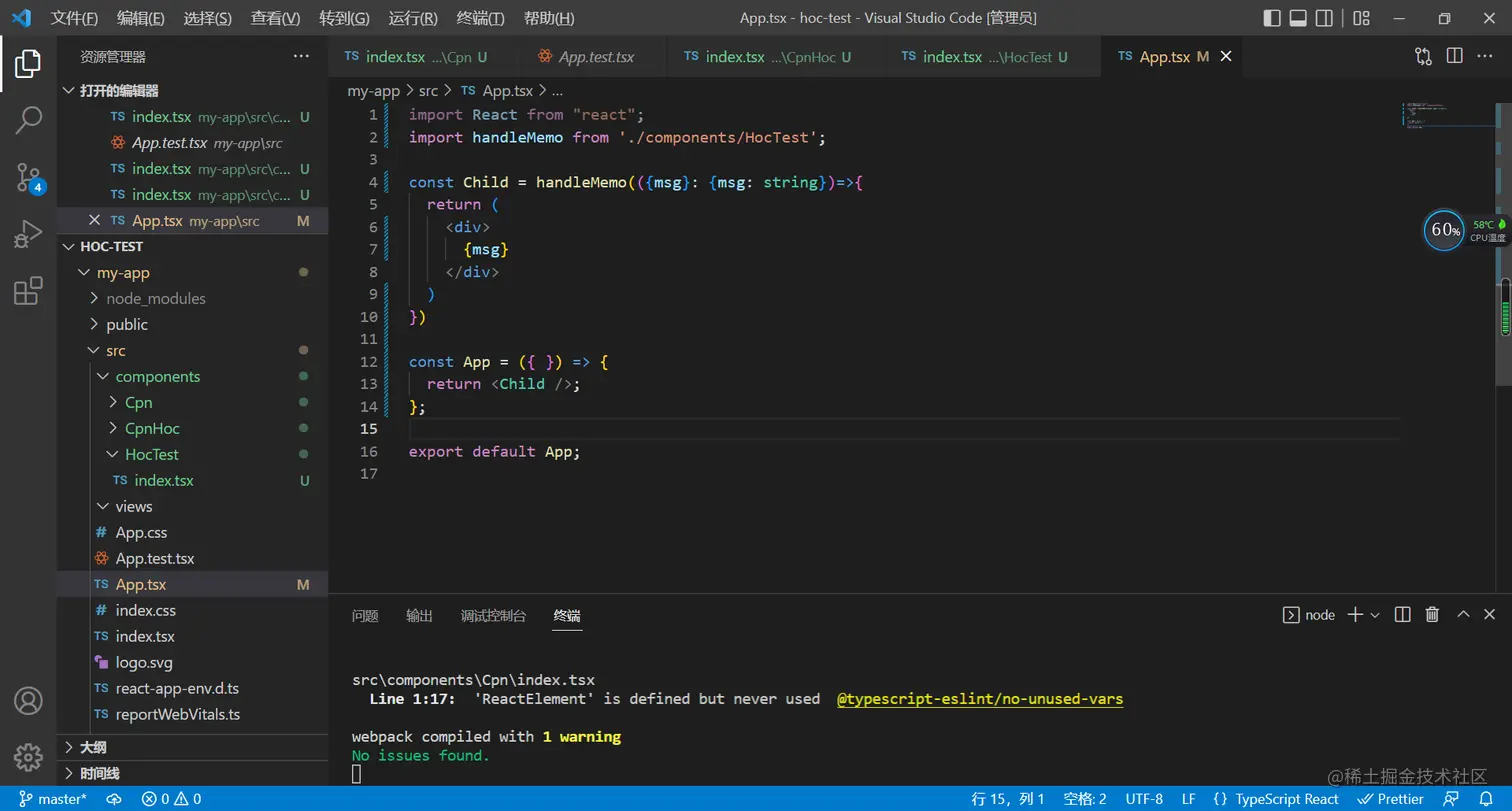This screenshot has width=1512, height=811.
Task: Open the Manage settings gear
Action: pyautogui.click(x=28, y=756)
